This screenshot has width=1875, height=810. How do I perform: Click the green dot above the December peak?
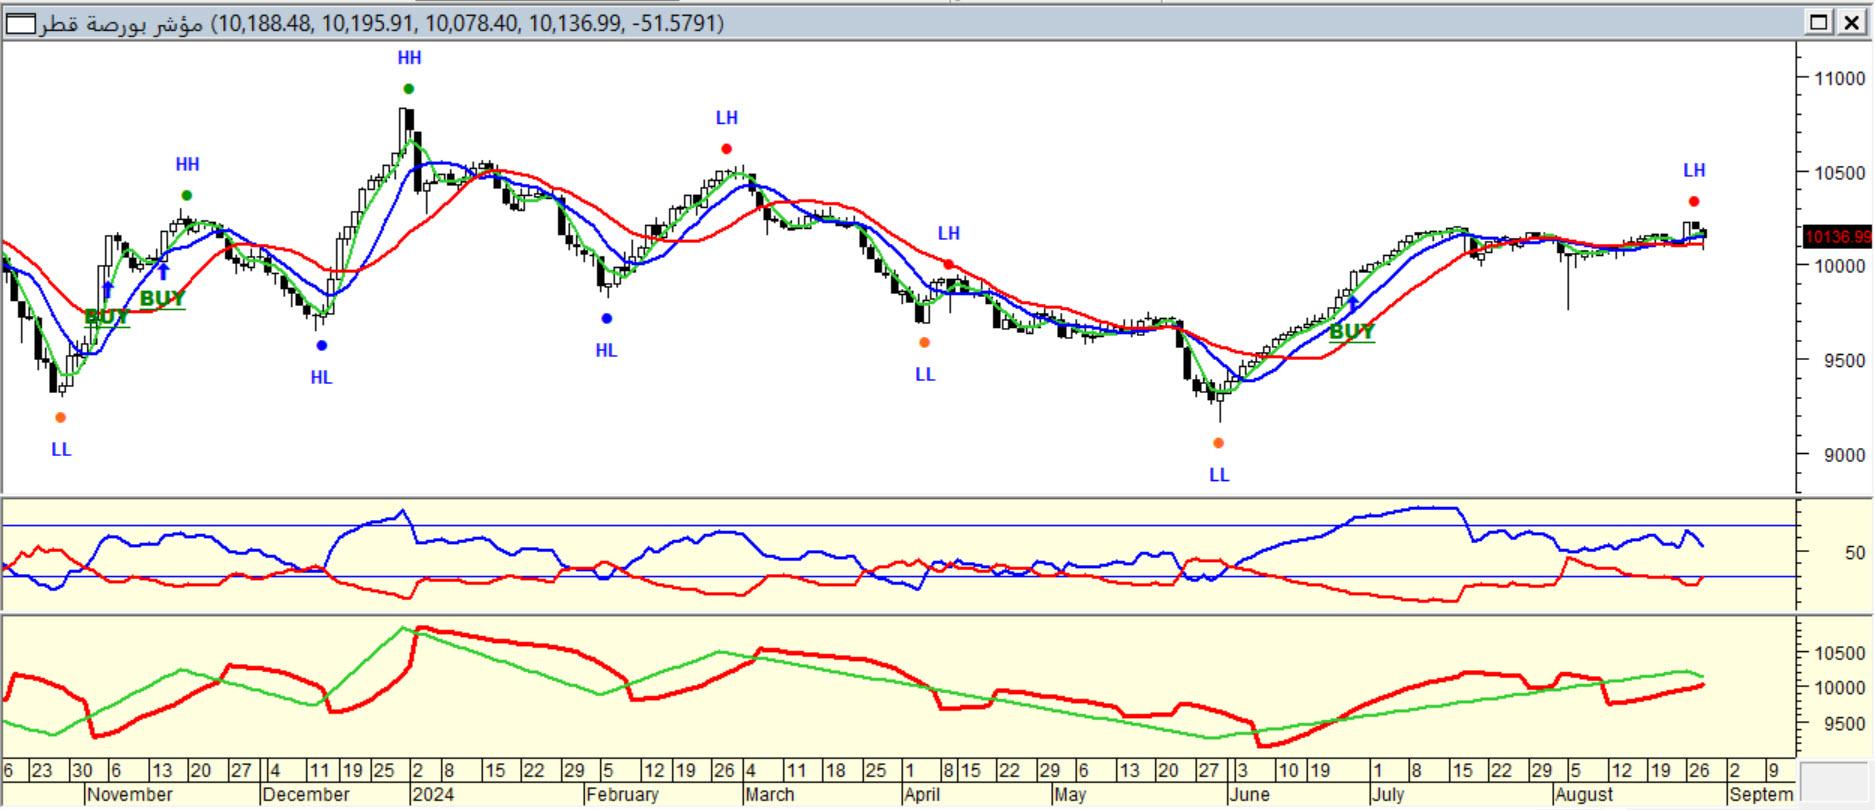click(x=408, y=89)
